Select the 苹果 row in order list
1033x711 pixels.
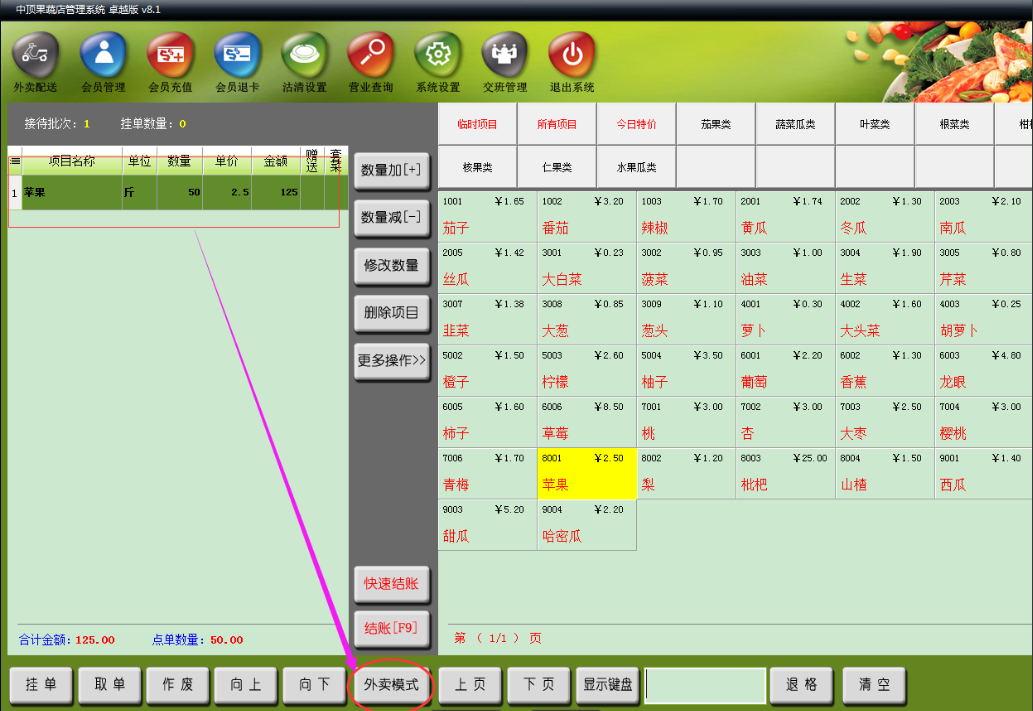coord(178,192)
